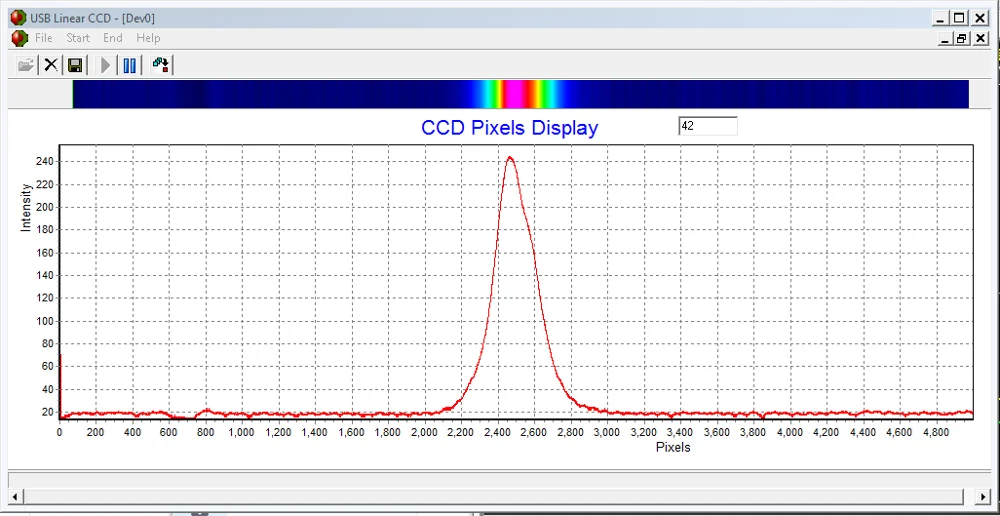Click the CCD Pixels Display title
1000x516 pixels.
510,128
